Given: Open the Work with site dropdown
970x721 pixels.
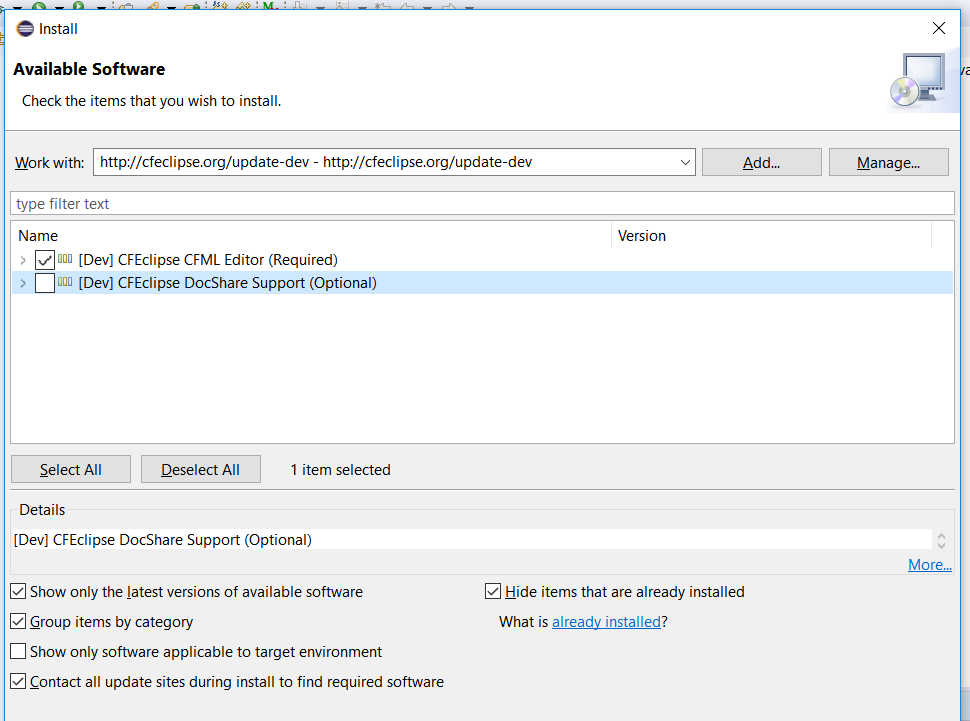Looking at the screenshot, I should pyautogui.click(x=686, y=161).
